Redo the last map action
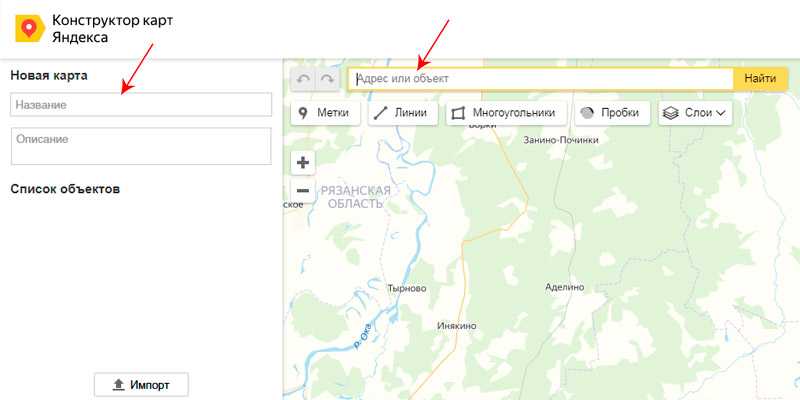 click(x=327, y=79)
